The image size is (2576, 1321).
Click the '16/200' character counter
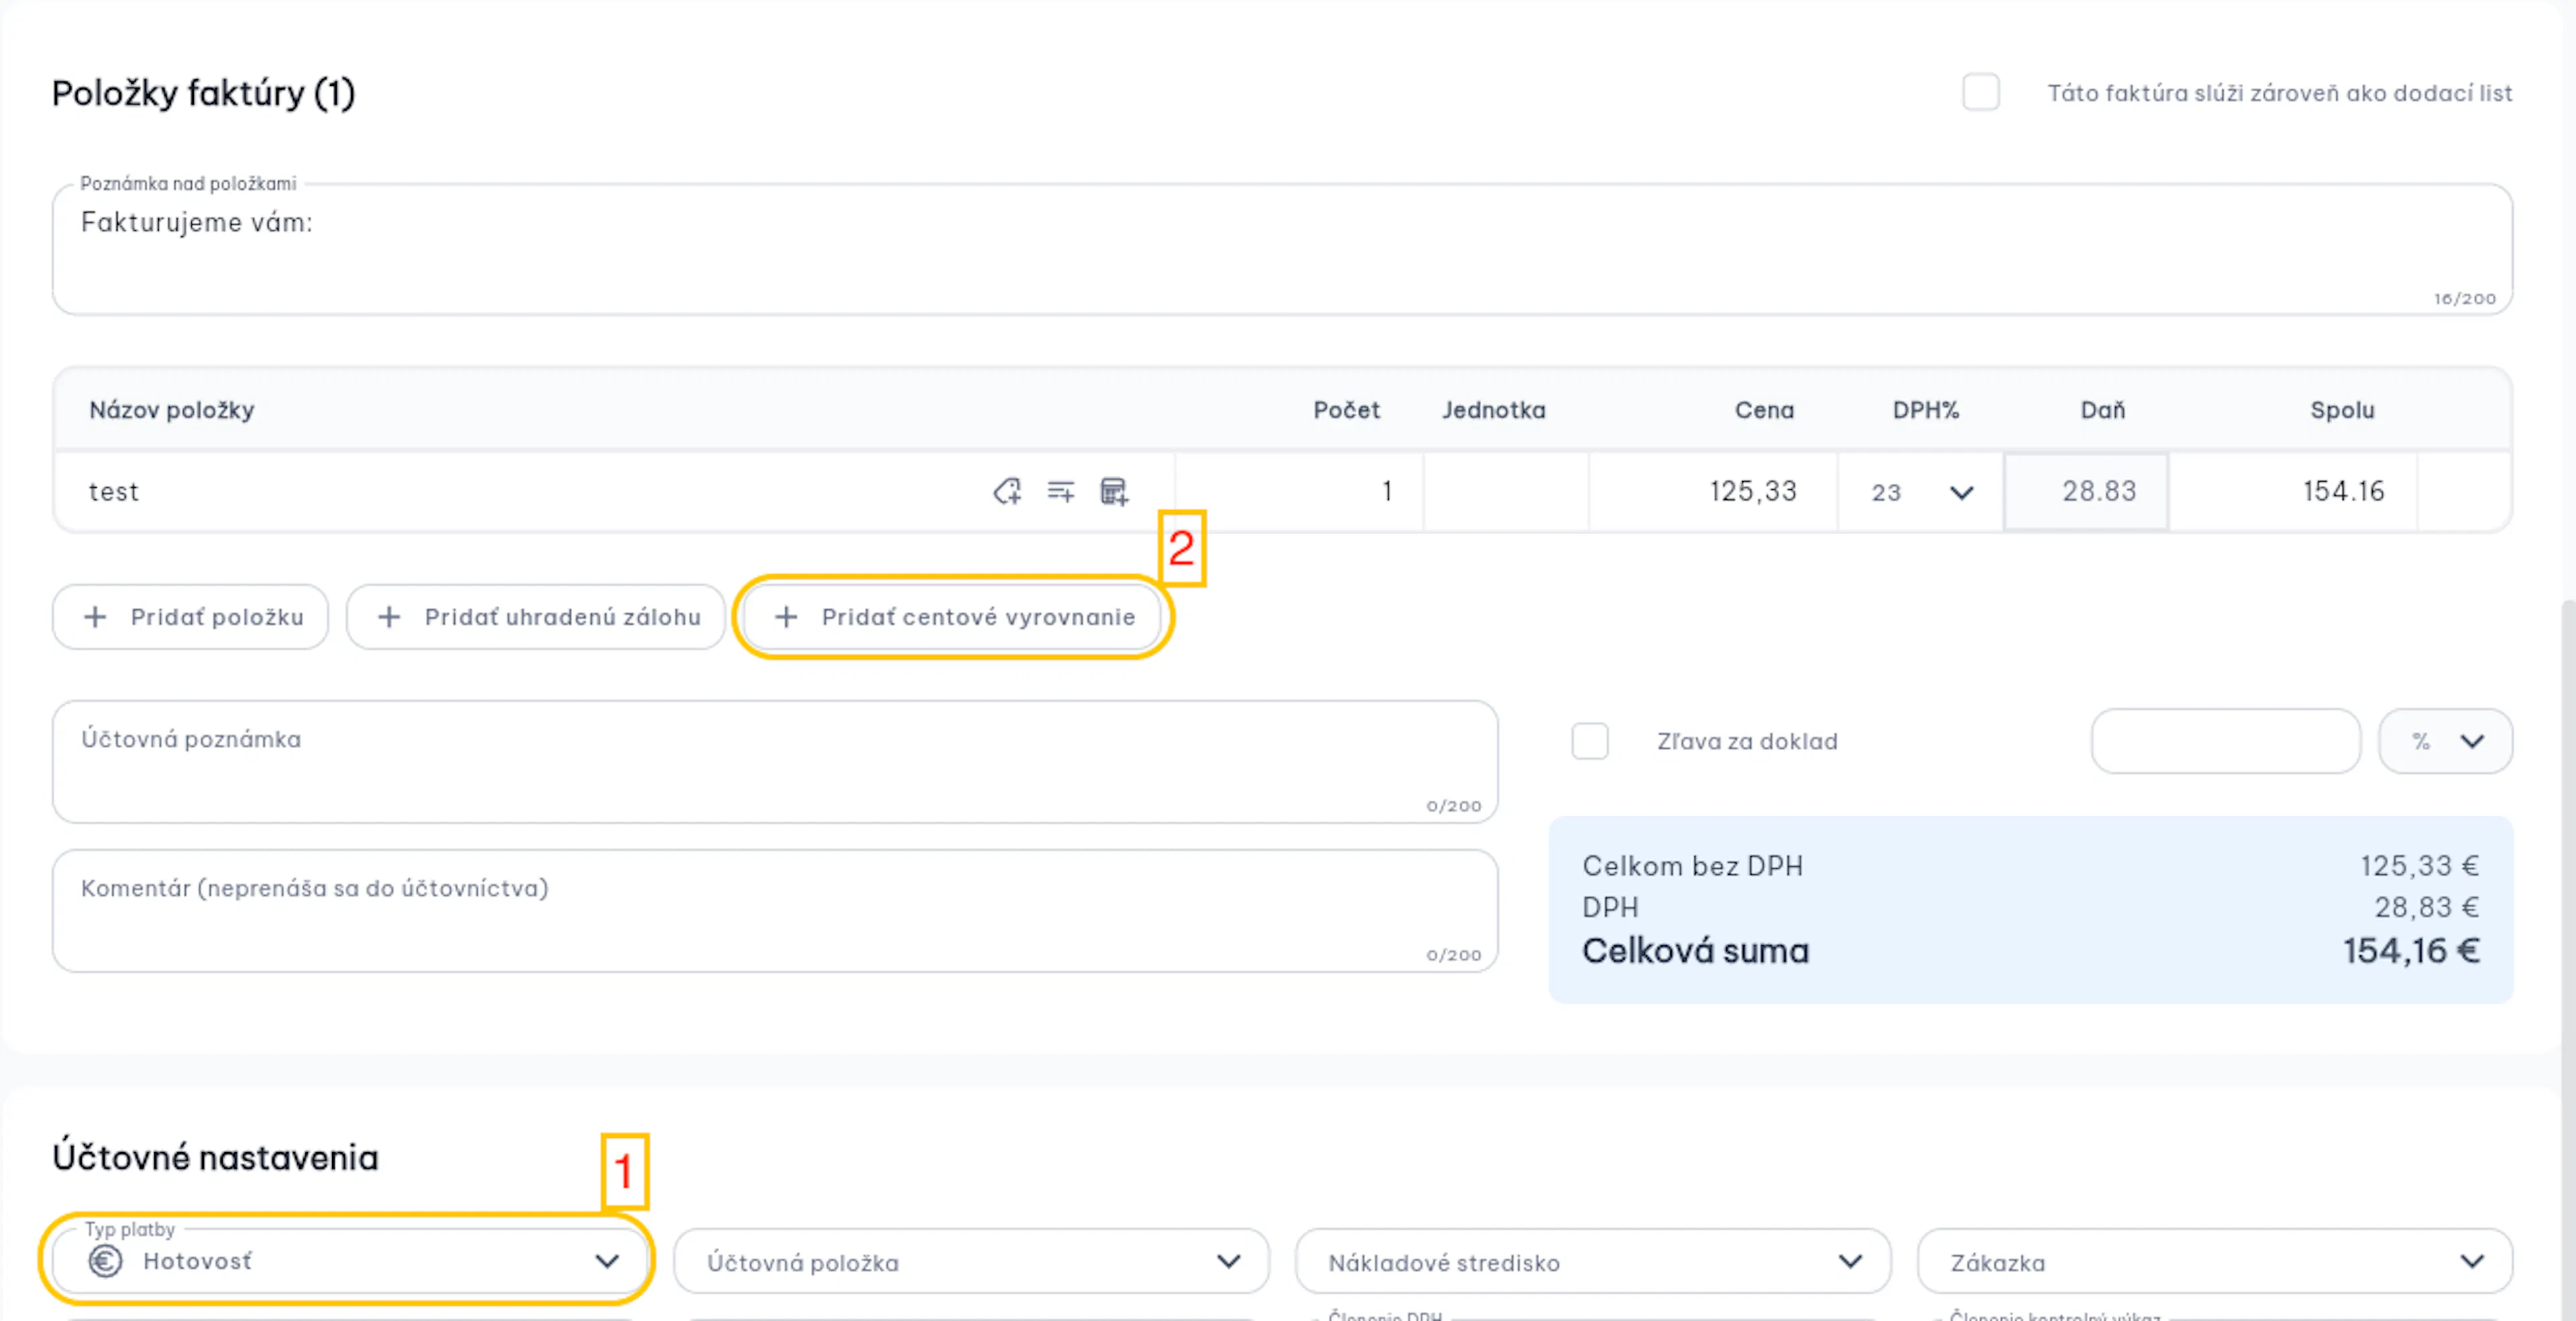(x=2464, y=298)
